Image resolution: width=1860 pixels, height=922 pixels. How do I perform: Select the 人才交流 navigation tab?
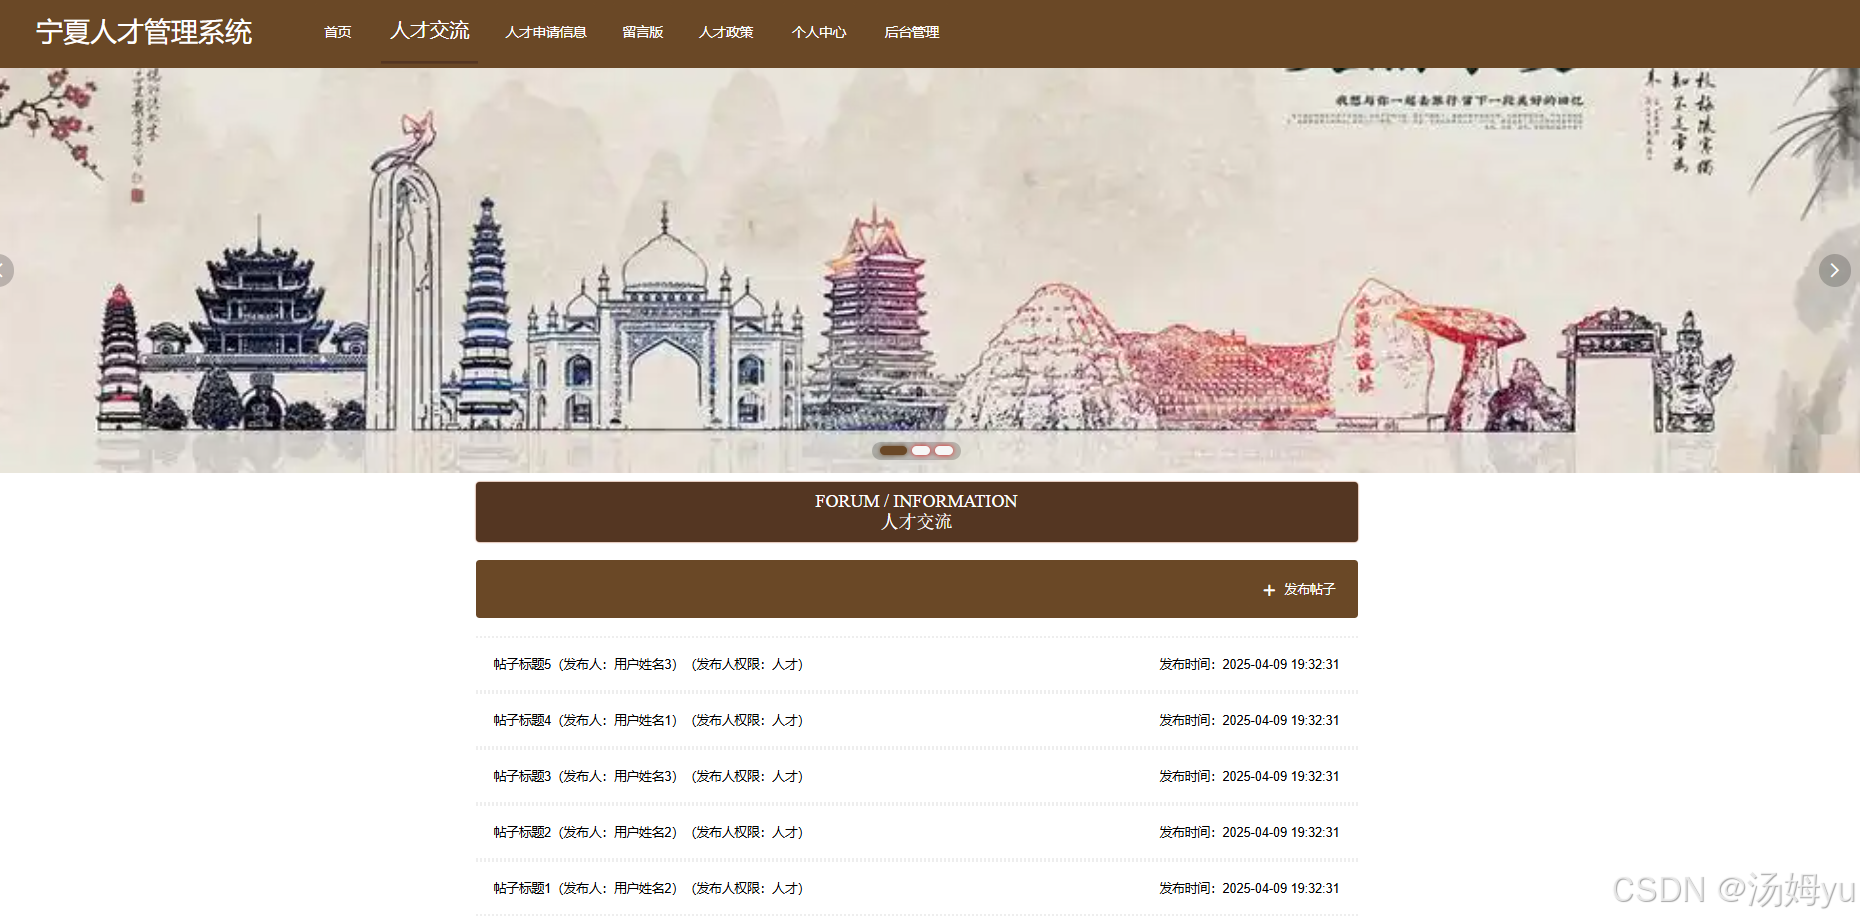click(x=429, y=31)
